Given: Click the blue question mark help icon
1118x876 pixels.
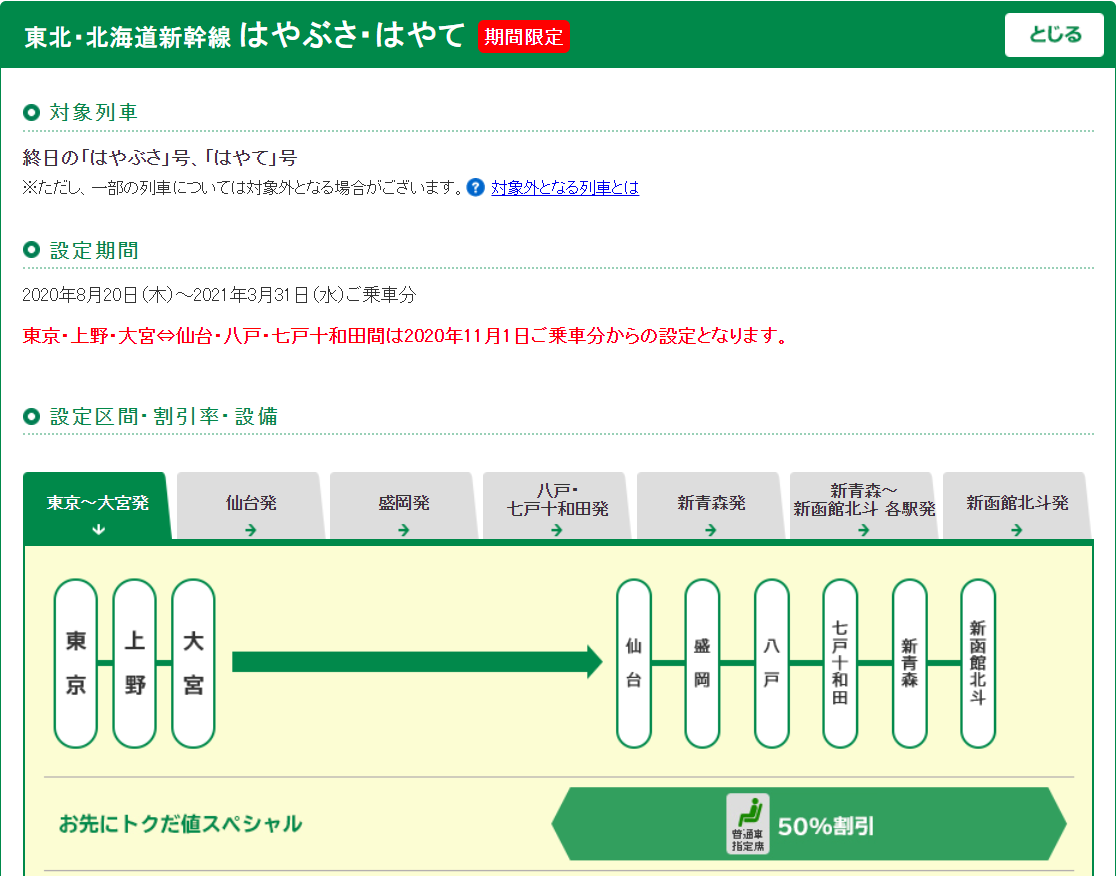Looking at the screenshot, I should point(476,187).
